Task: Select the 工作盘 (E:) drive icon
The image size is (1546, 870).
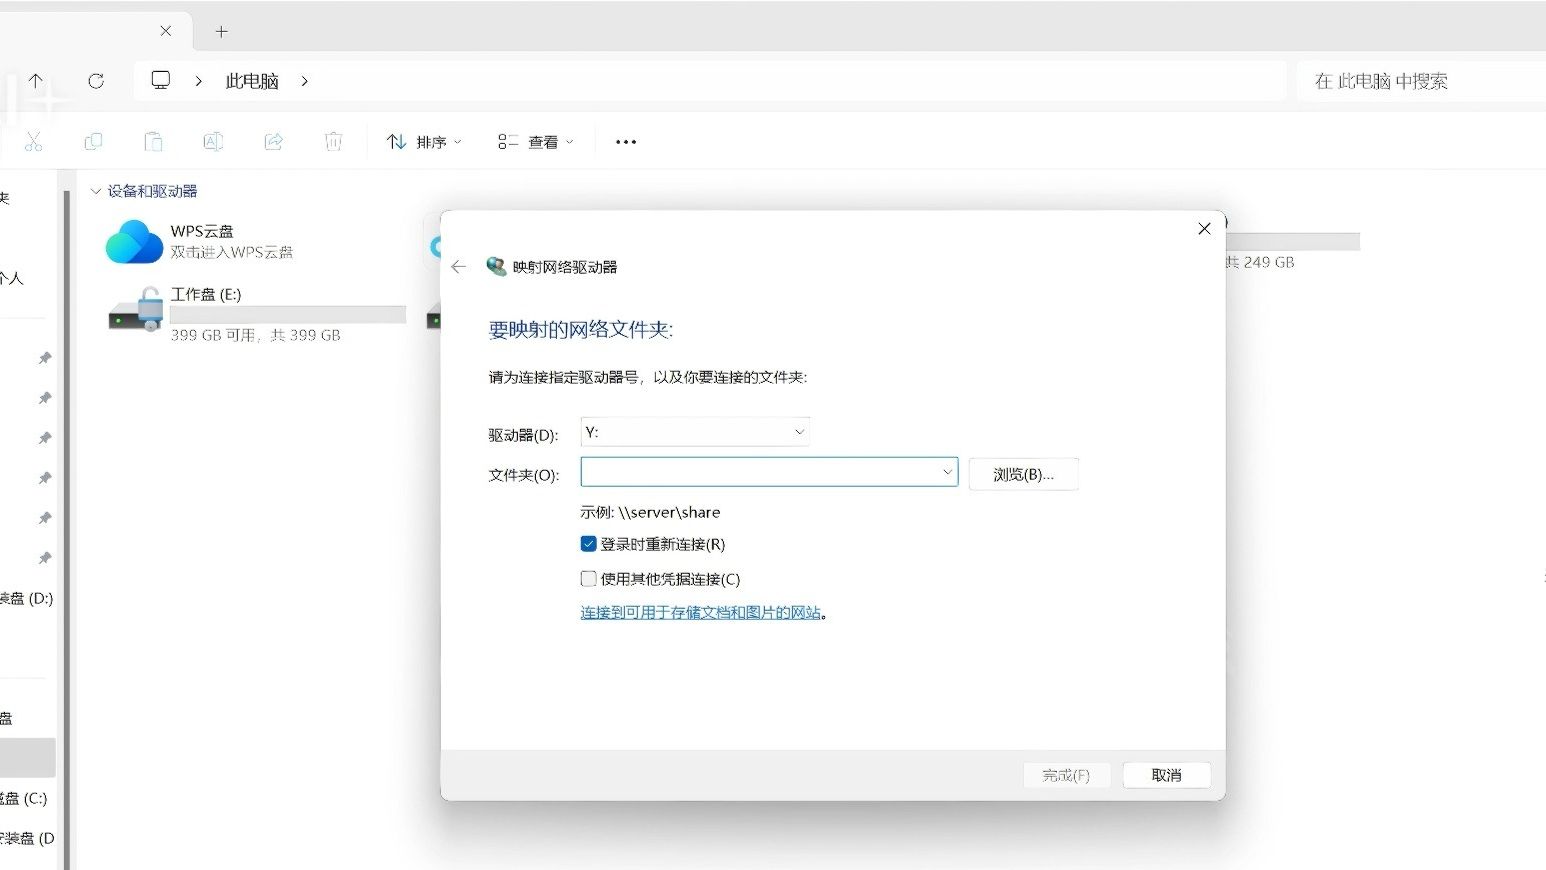Action: coord(136,310)
